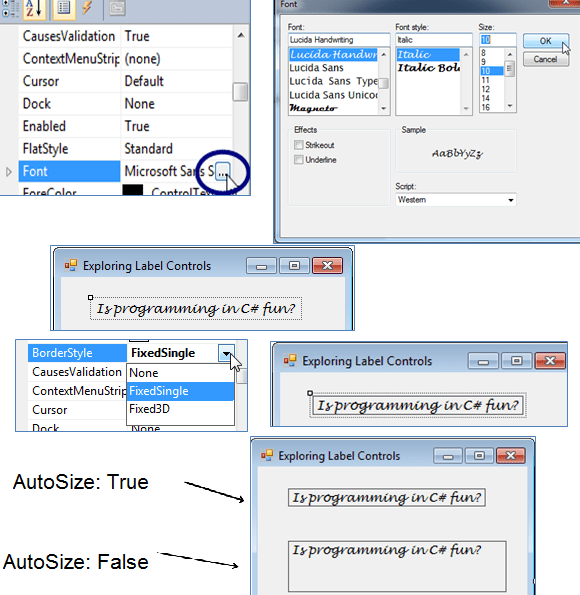Select None in BorderStyle dropdown list

click(x=180, y=373)
